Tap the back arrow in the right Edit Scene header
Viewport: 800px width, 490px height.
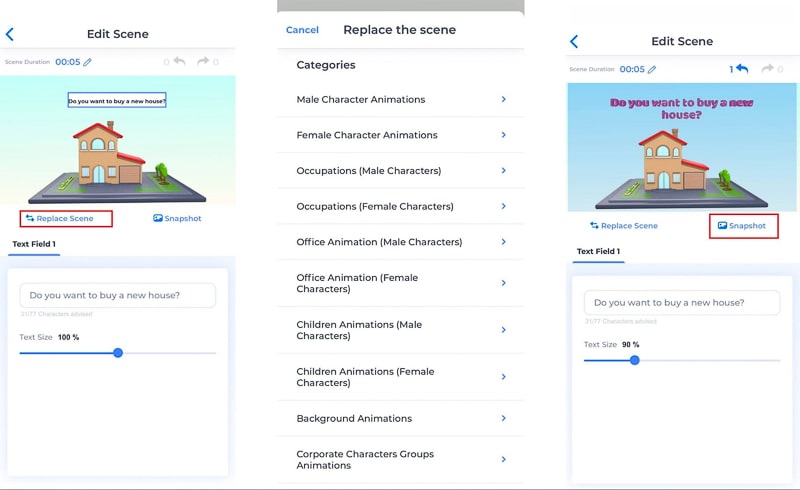[x=574, y=41]
